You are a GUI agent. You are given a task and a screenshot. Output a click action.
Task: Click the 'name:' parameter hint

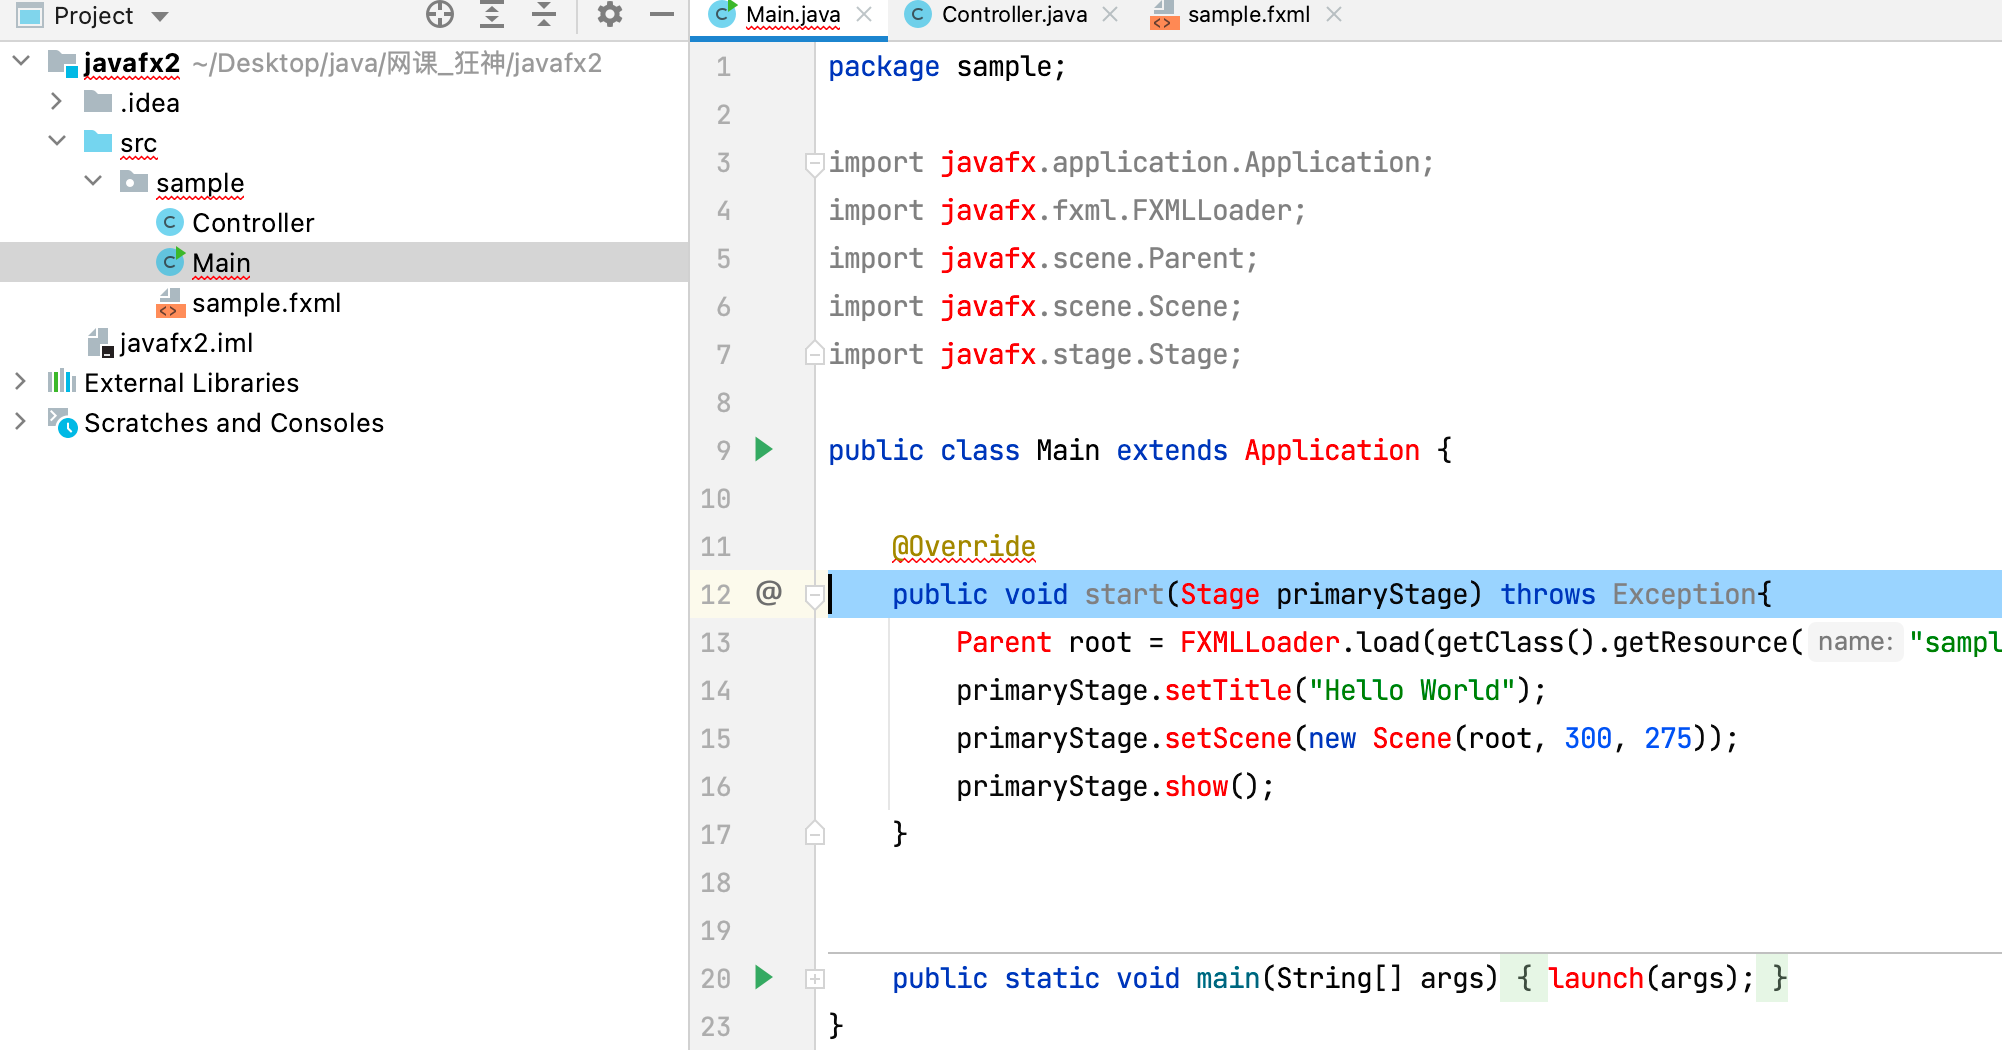tap(1855, 642)
